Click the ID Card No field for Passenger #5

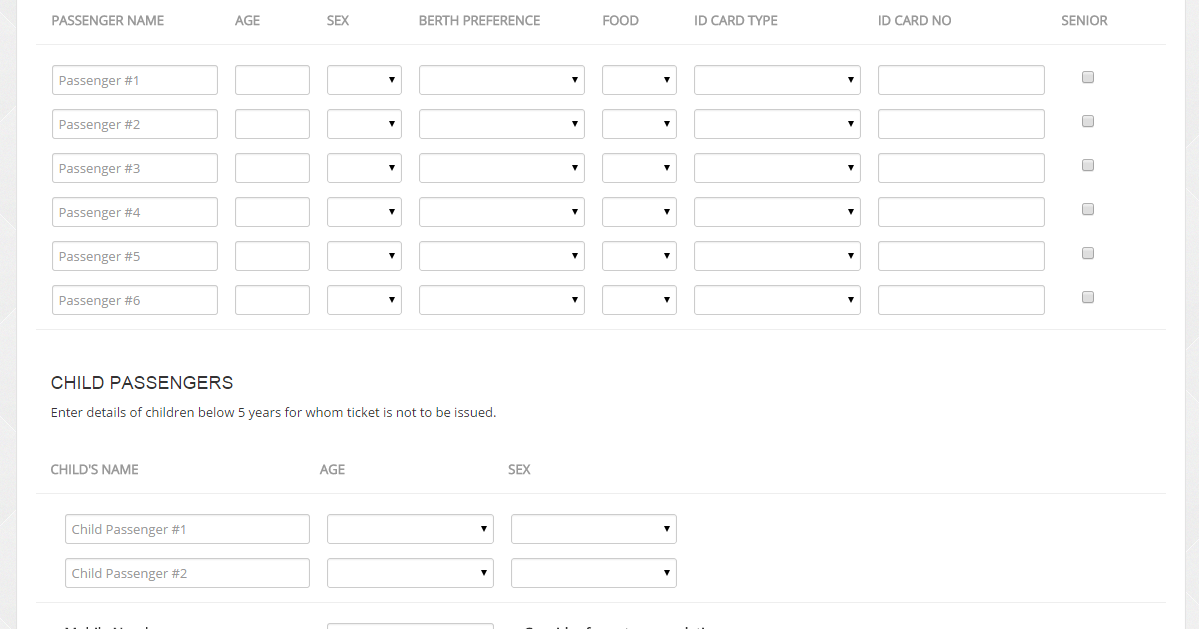[x=960, y=255]
